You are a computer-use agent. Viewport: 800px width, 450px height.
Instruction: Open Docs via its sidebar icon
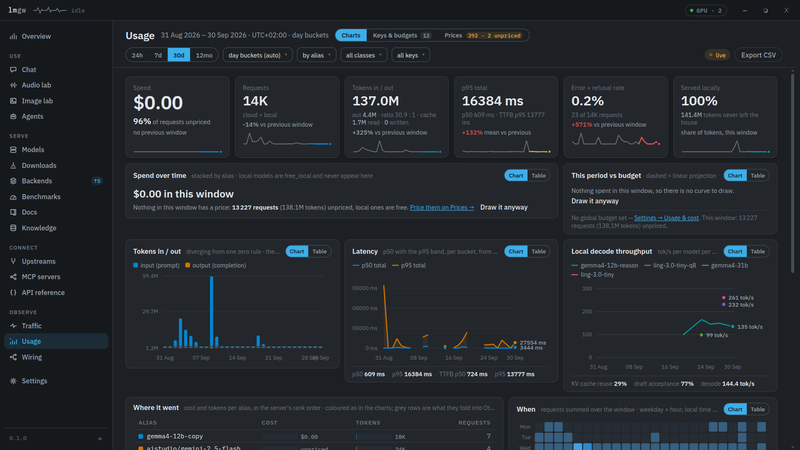pos(13,212)
